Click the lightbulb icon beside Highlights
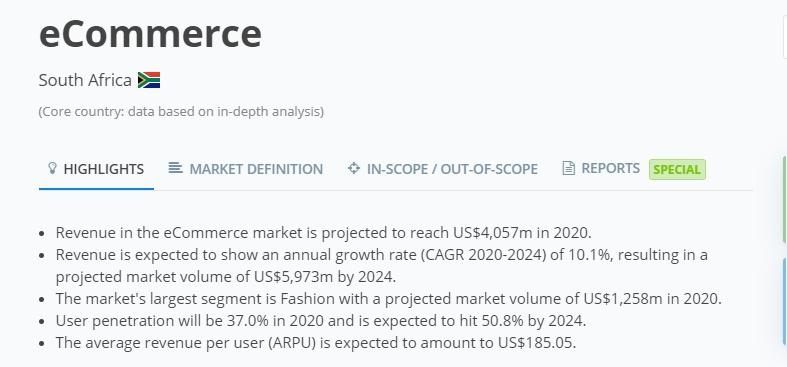 pos(52,168)
